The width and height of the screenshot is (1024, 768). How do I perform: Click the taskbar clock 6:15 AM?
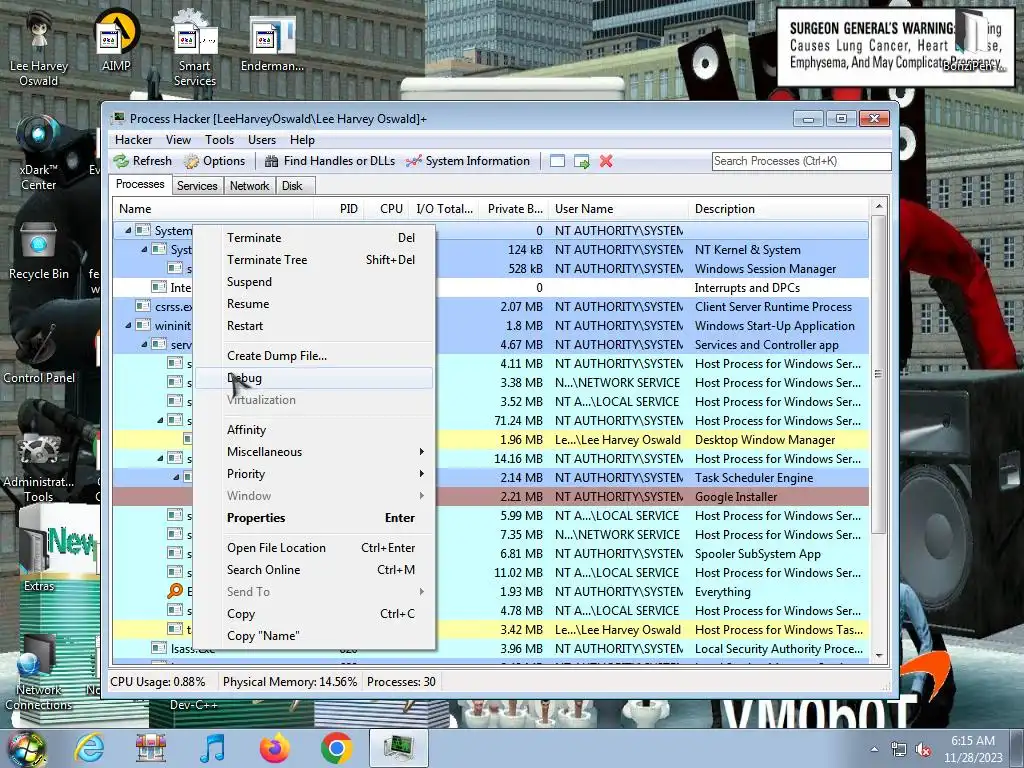pyautogui.click(x=973, y=741)
